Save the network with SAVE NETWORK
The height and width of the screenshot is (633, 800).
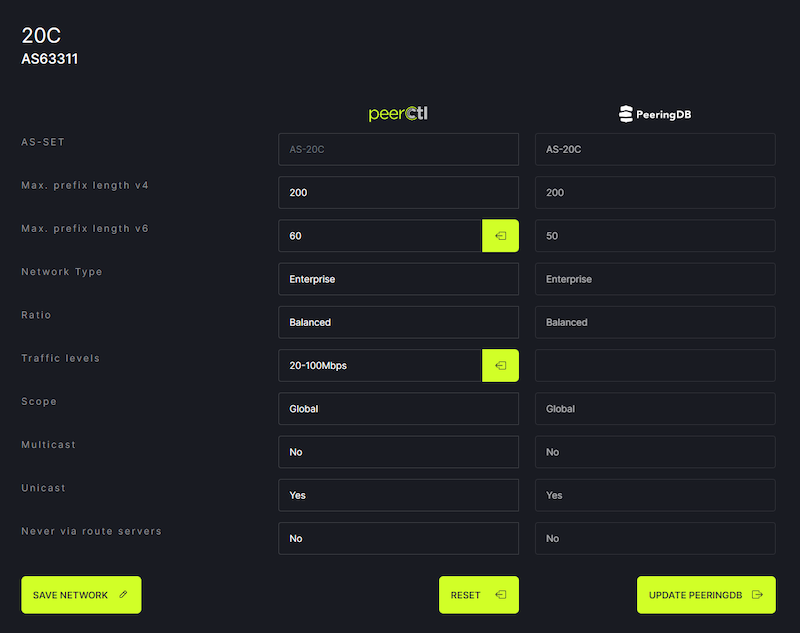tap(81, 595)
